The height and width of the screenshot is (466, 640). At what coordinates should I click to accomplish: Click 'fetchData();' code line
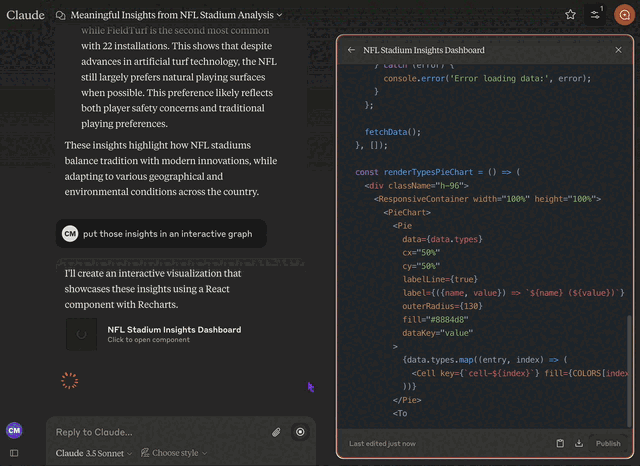(393, 132)
